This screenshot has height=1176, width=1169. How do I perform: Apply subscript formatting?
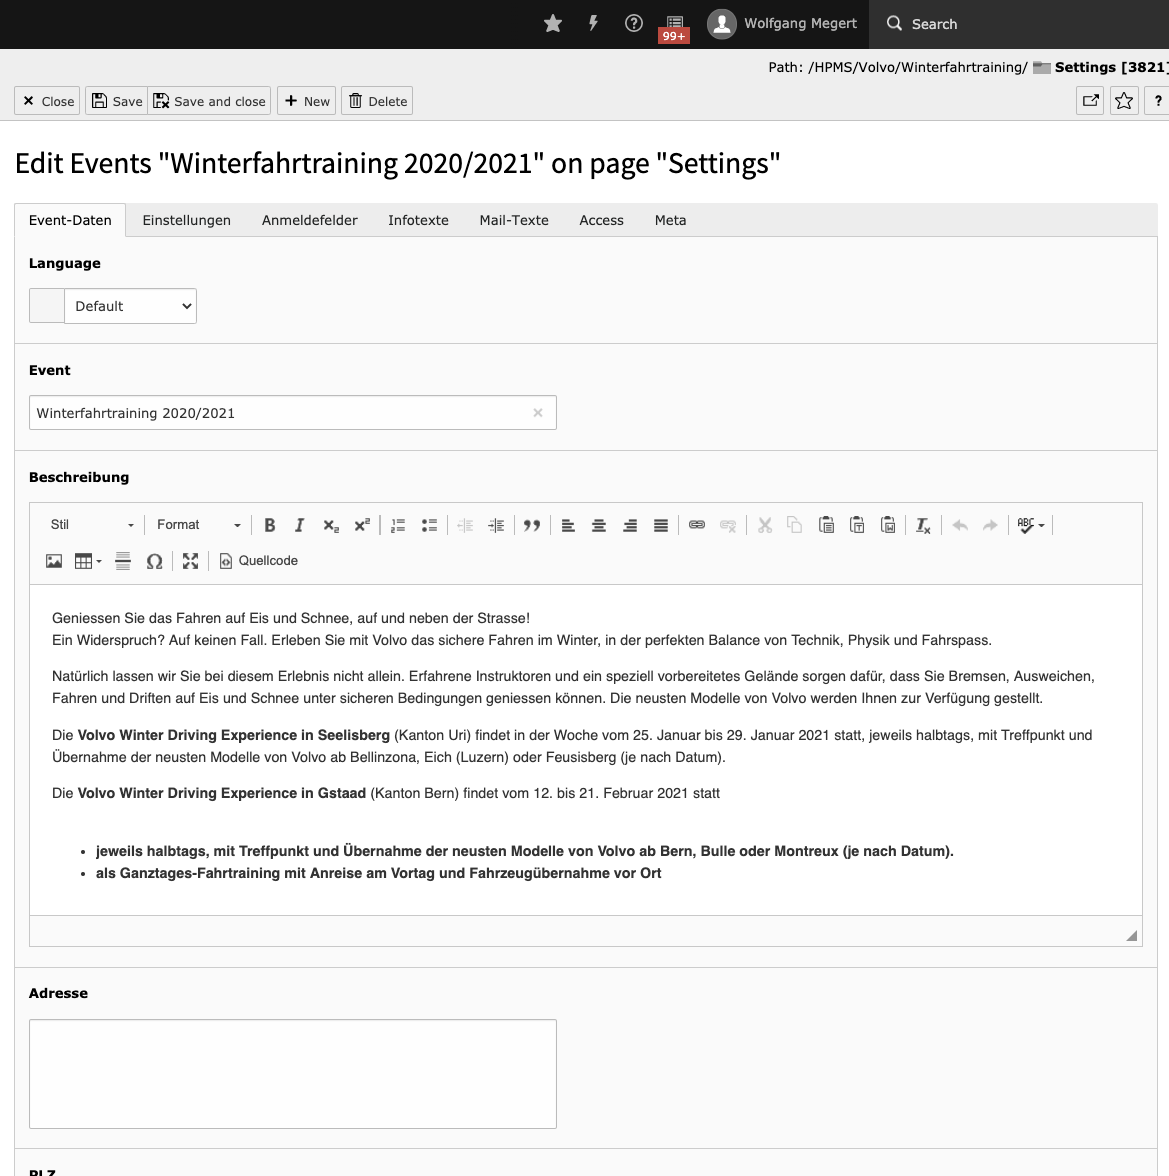(331, 525)
